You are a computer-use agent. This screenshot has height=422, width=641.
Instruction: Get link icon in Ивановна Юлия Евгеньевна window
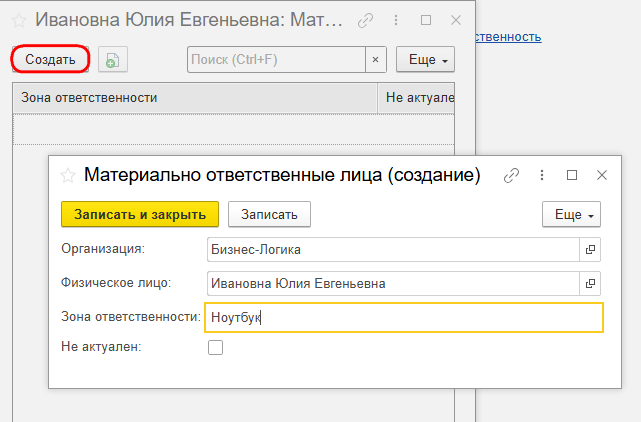(365, 20)
